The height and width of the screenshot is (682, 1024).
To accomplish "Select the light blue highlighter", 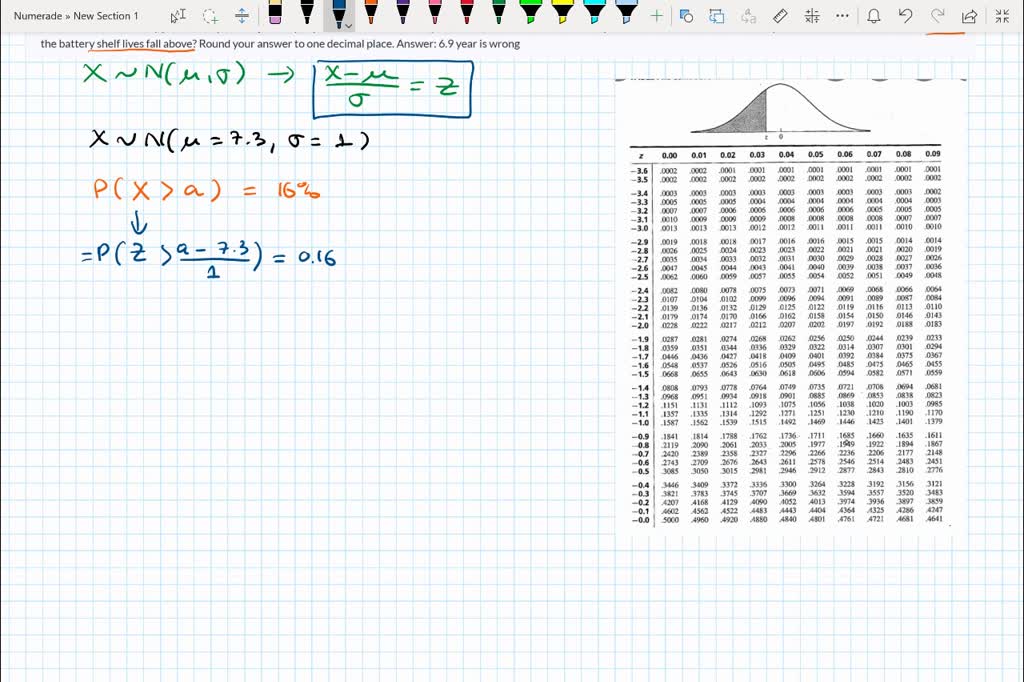I will pyautogui.click(x=627, y=13).
